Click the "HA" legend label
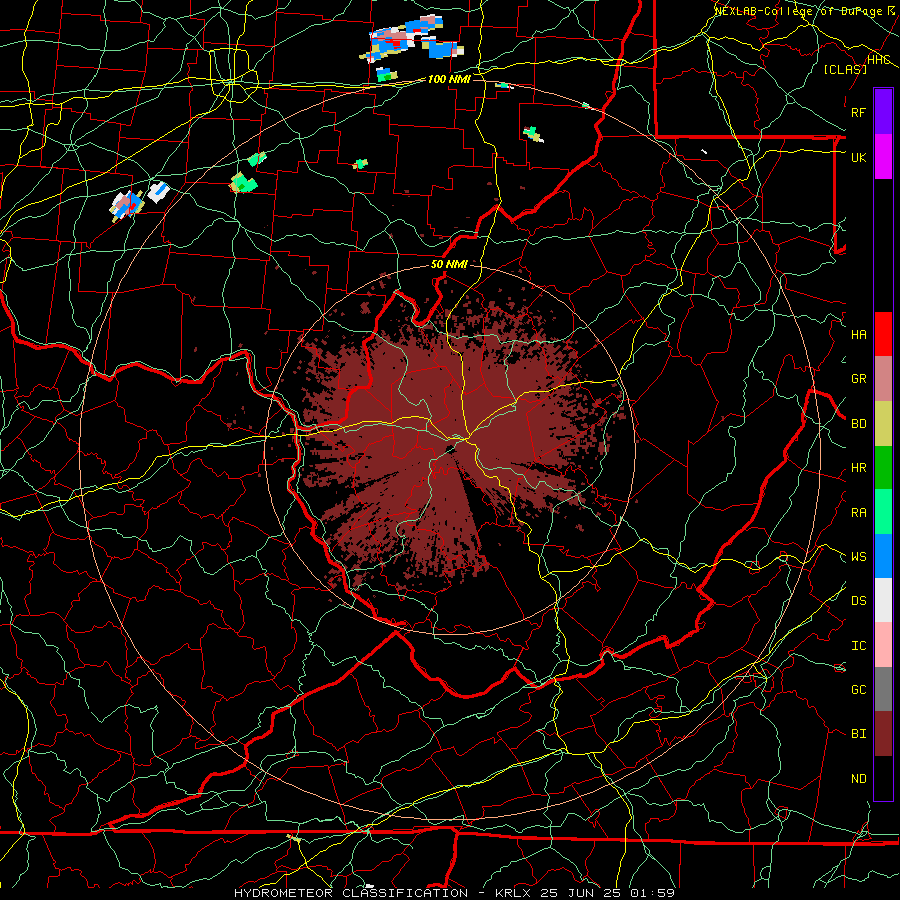 coord(859,335)
